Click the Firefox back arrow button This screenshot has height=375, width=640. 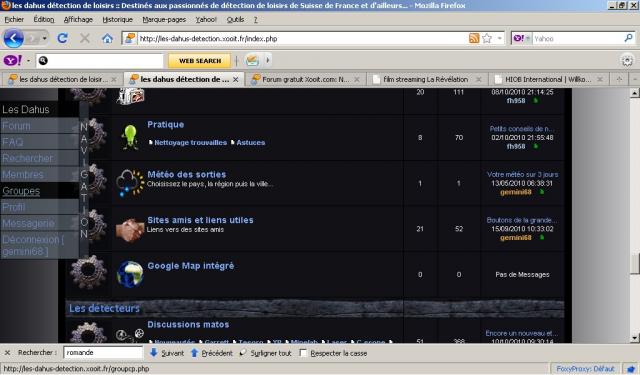click(x=13, y=38)
